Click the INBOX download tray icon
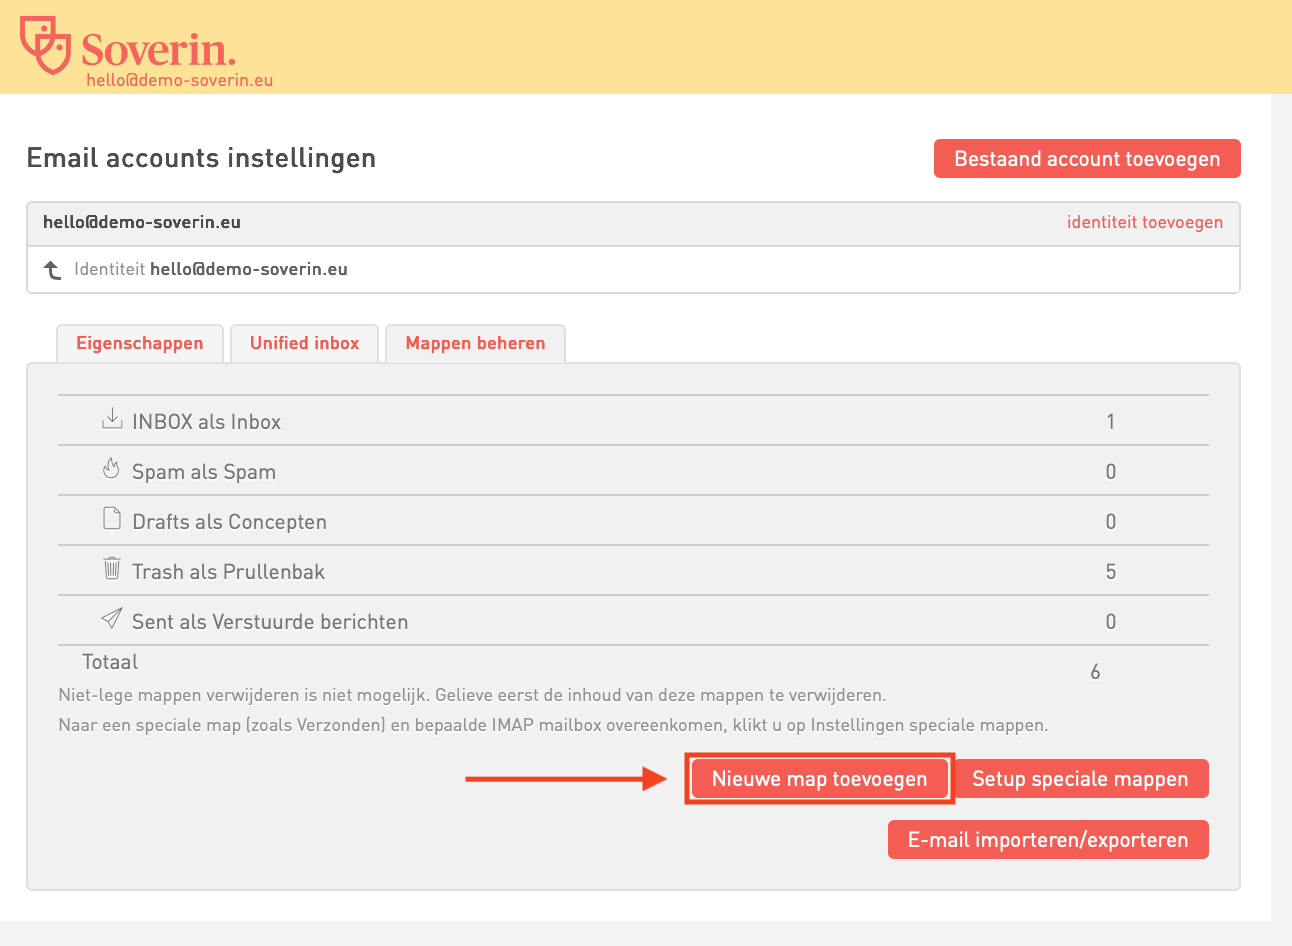 pyautogui.click(x=112, y=419)
